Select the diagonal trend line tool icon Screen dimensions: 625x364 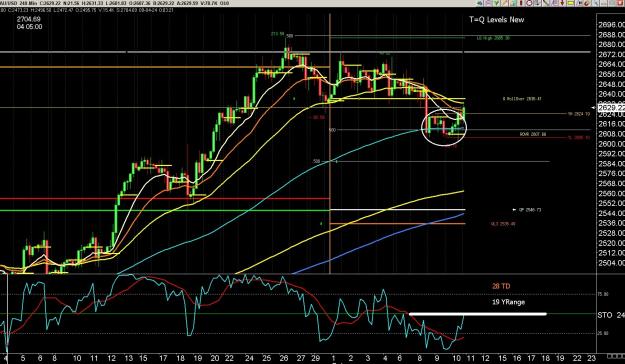coord(546,3)
